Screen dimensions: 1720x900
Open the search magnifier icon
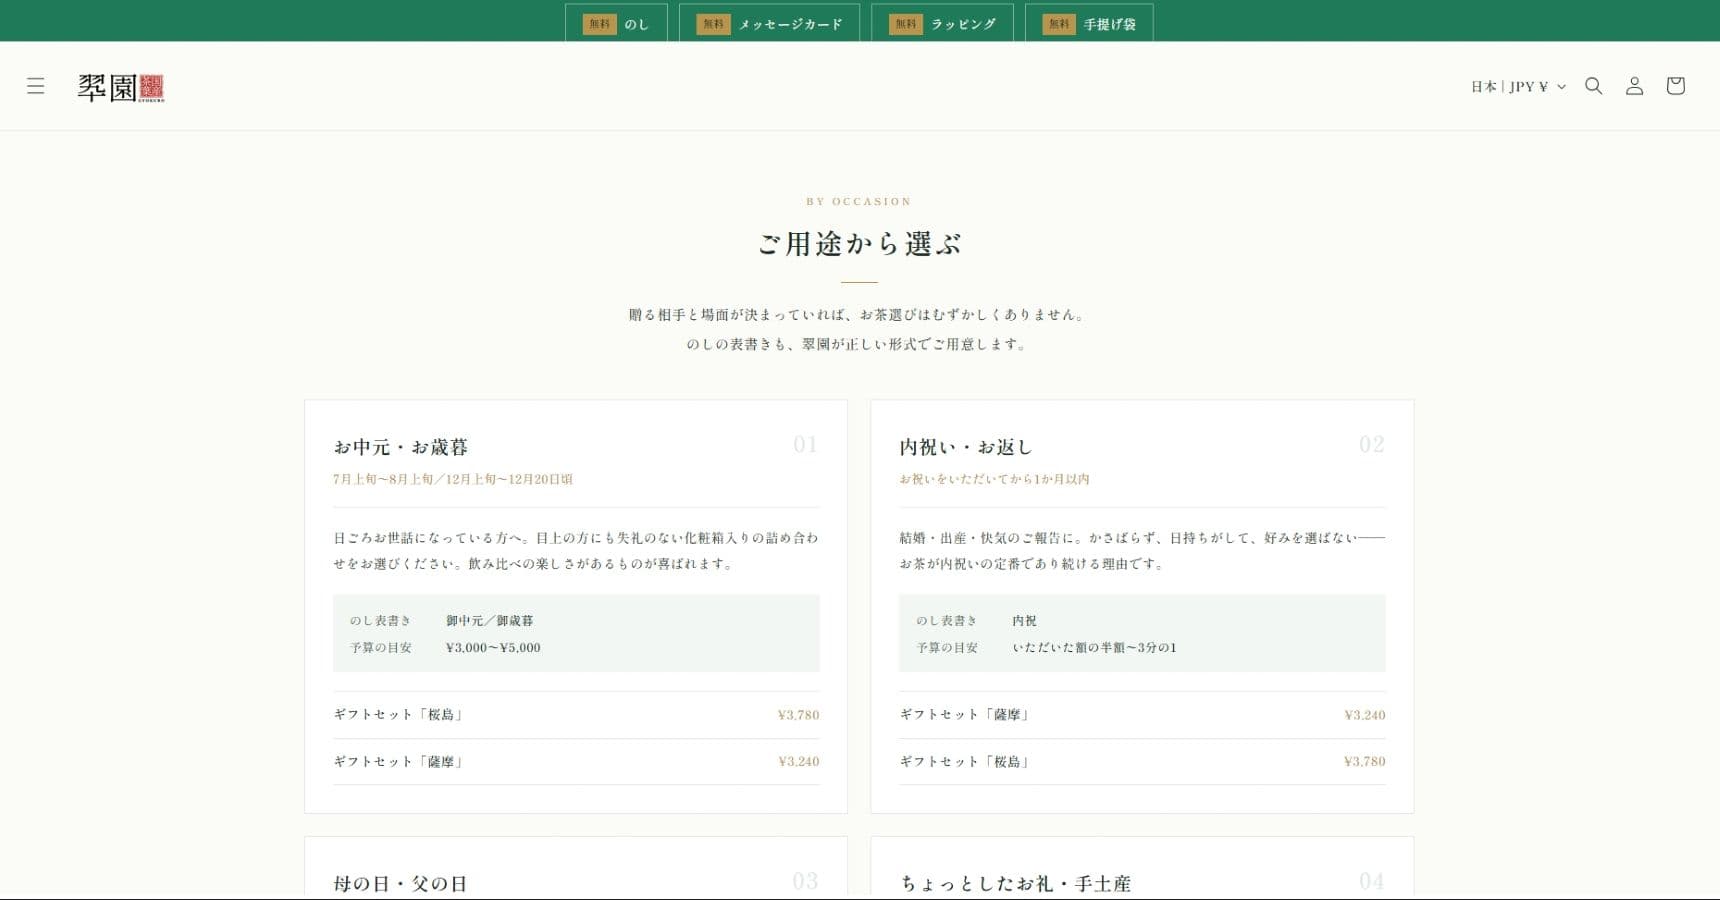tap(1594, 86)
